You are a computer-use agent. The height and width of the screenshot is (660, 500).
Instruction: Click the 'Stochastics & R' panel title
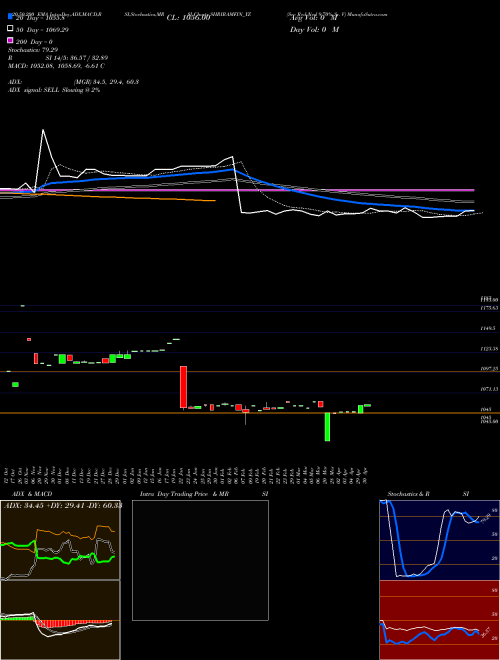pos(408,494)
